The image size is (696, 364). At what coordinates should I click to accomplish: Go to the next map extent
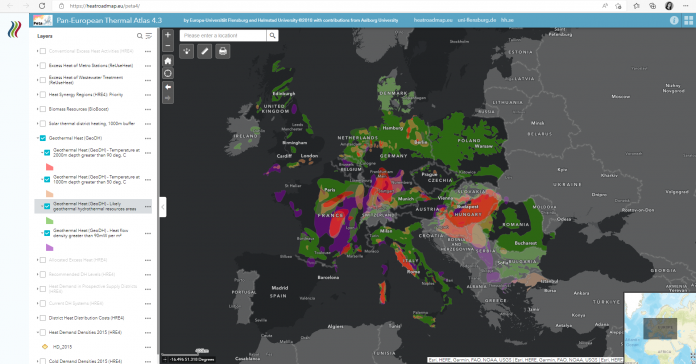point(168,98)
